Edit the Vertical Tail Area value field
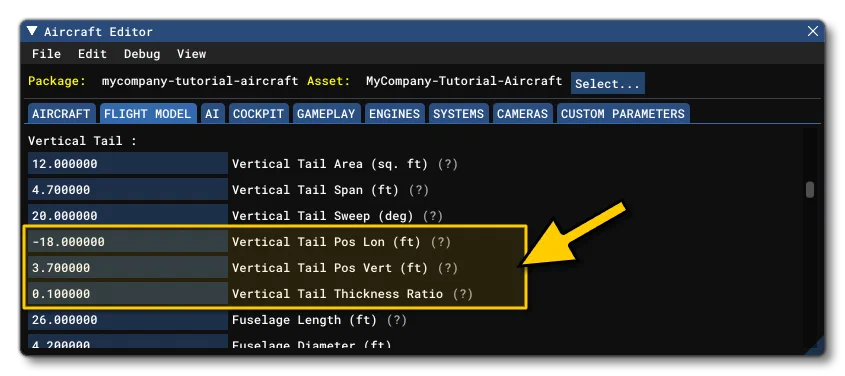The width and height of the screenshot is (845, 376). click(x=128, y=163)
